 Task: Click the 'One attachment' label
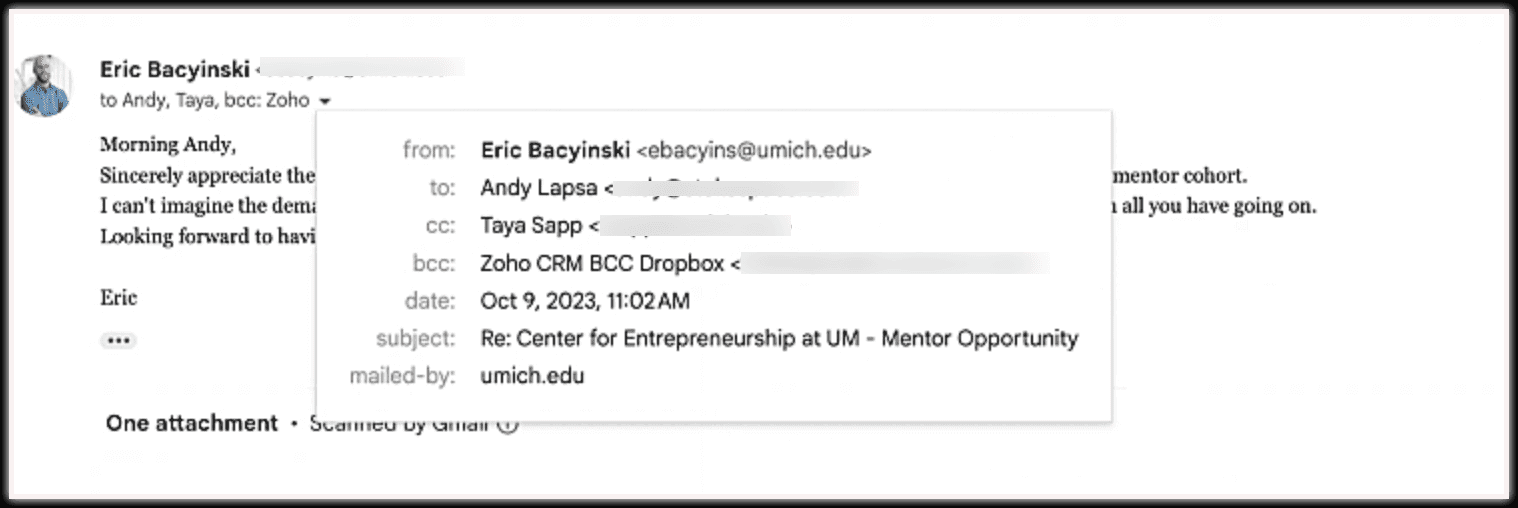(x=192, y=423)
